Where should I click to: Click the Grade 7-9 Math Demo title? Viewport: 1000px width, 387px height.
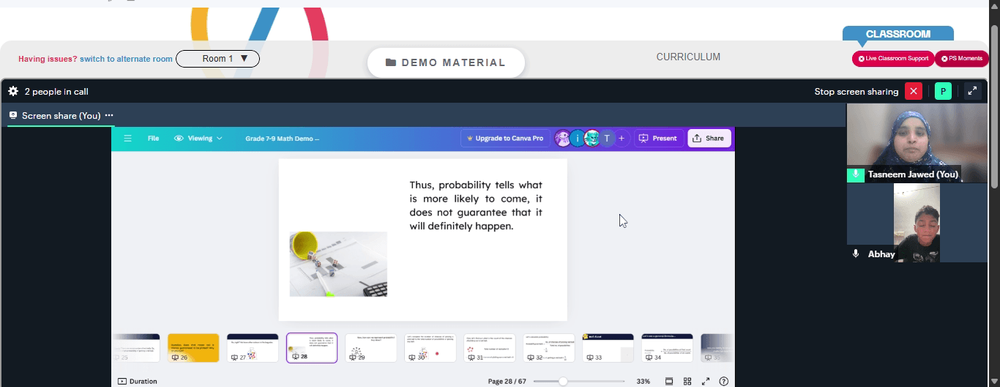[282, 138]
